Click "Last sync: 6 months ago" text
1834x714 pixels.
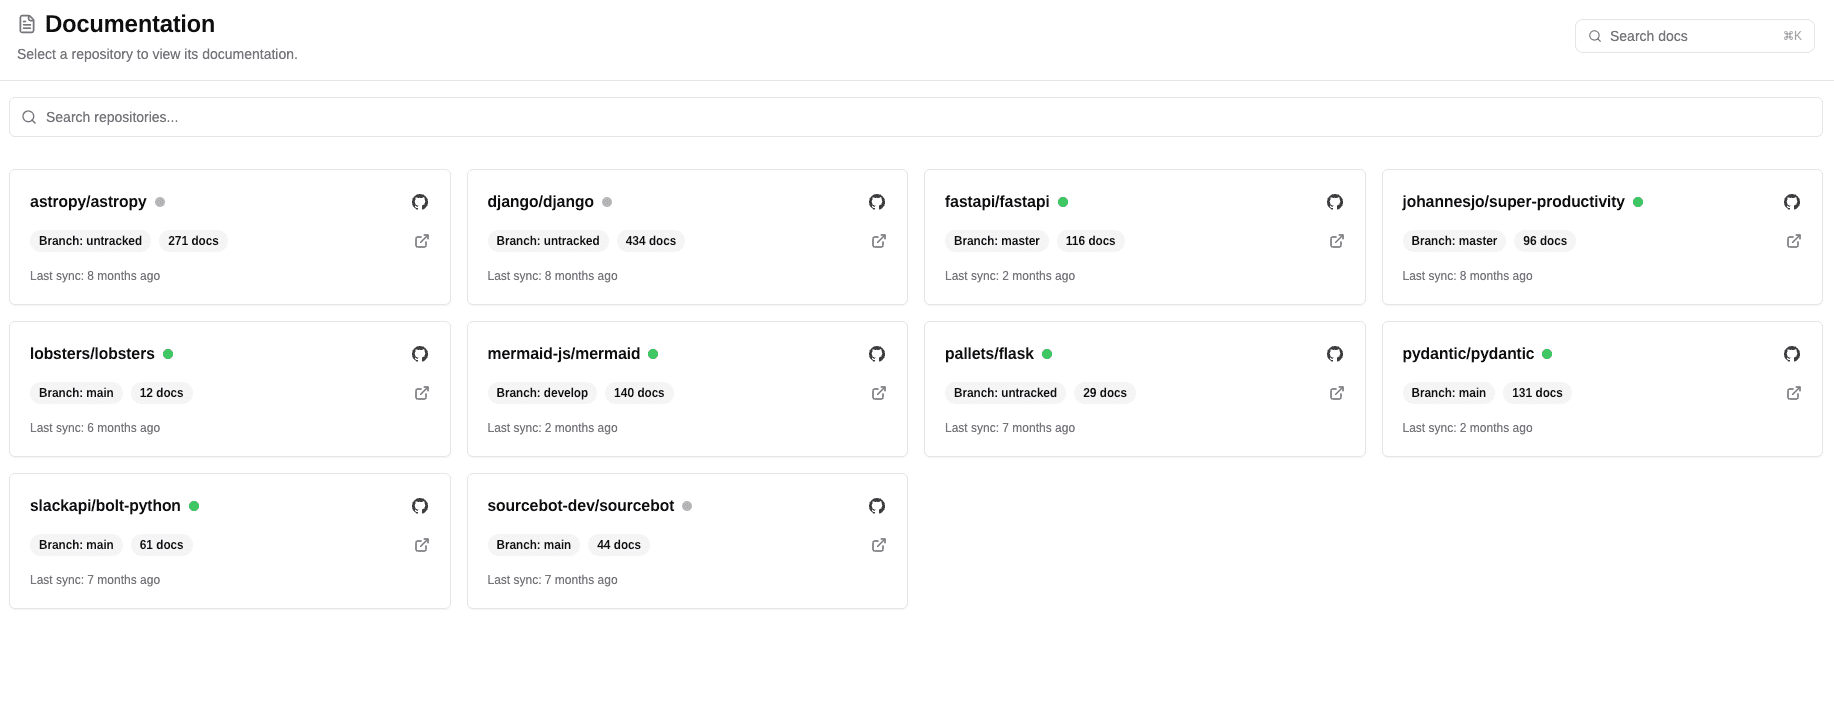click(95, 428)
